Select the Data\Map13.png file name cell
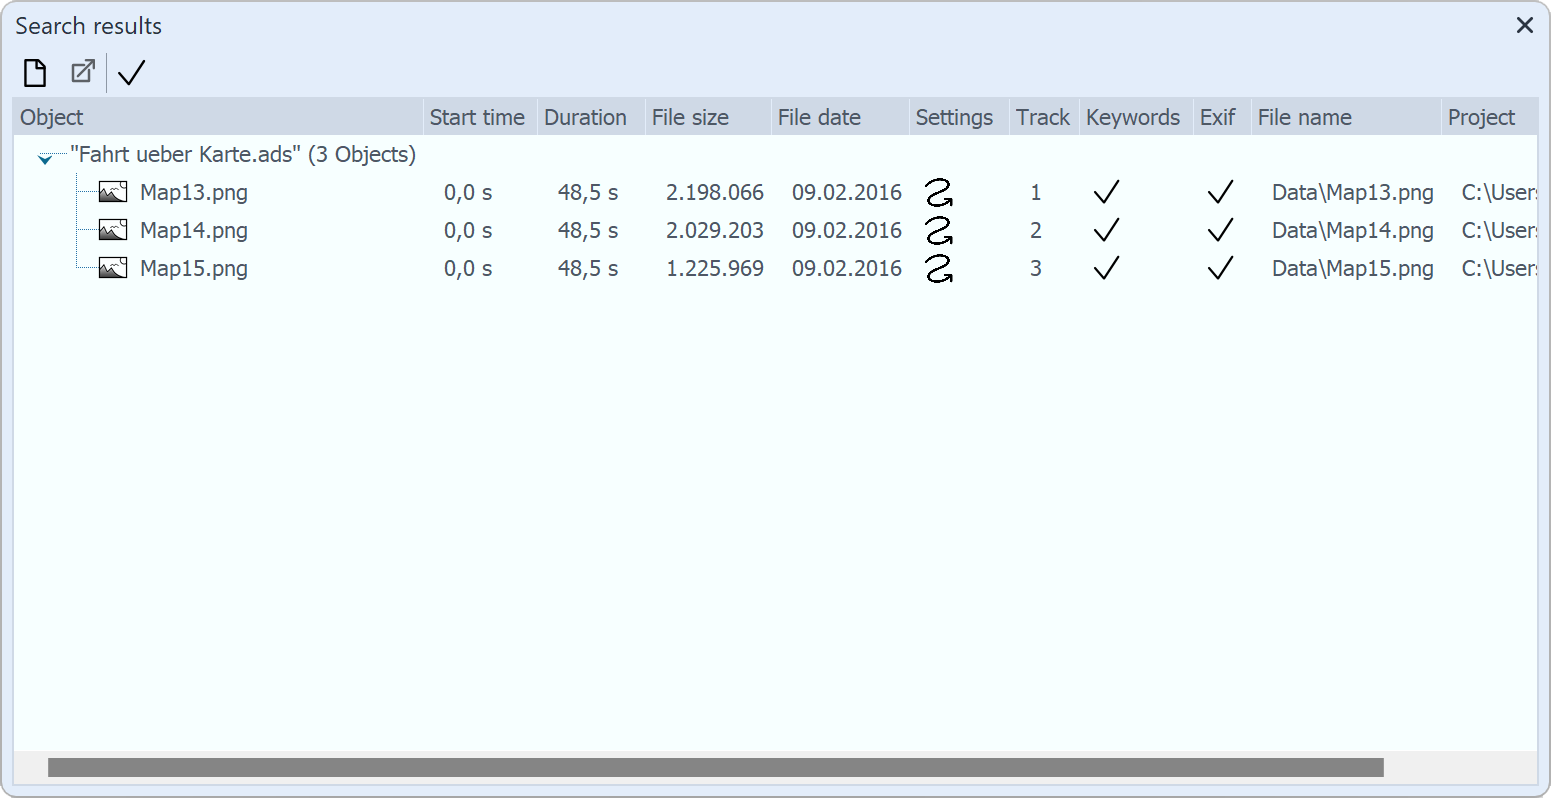Screen dimensions: 1551x798 (x=1352, y=193)
